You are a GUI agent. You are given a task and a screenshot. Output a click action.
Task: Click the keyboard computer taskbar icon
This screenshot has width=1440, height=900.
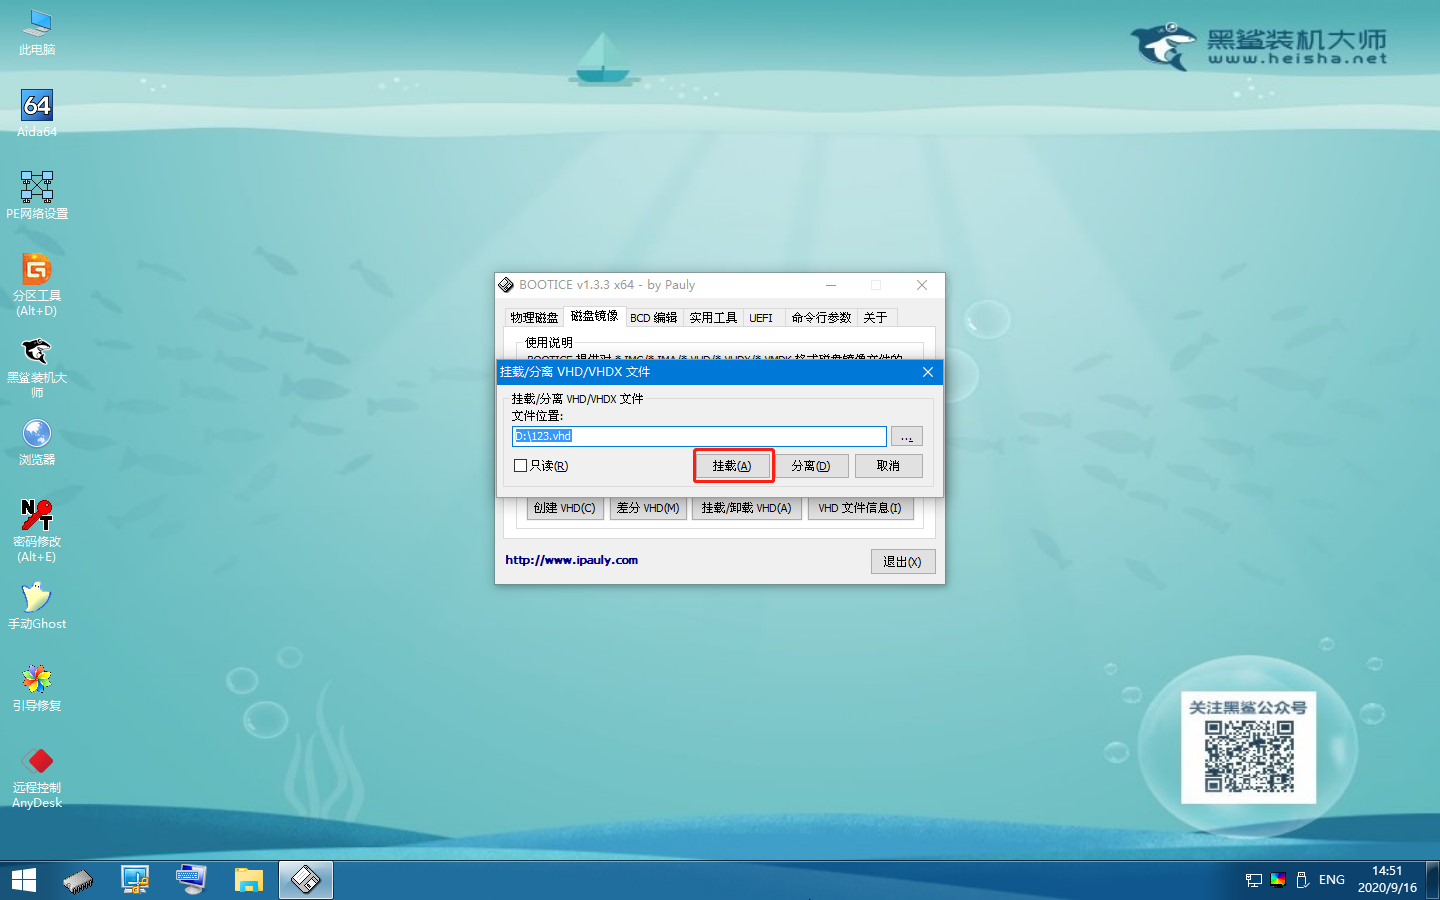(x=191, y=880)
